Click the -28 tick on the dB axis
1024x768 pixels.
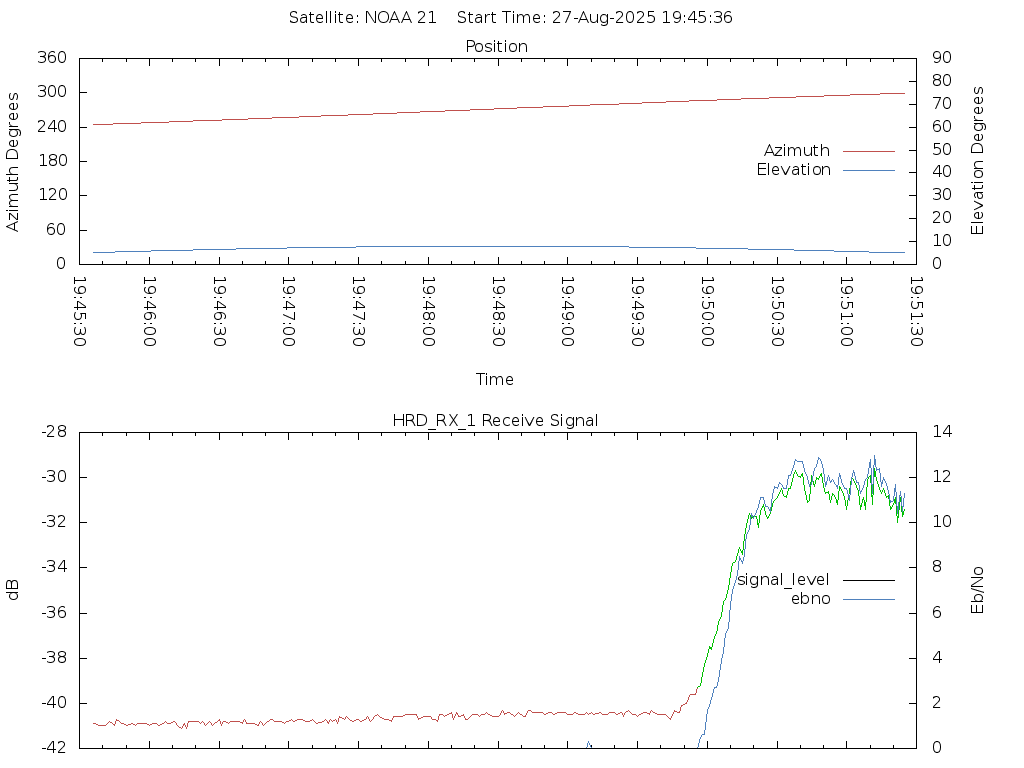[x=54, y=432]
